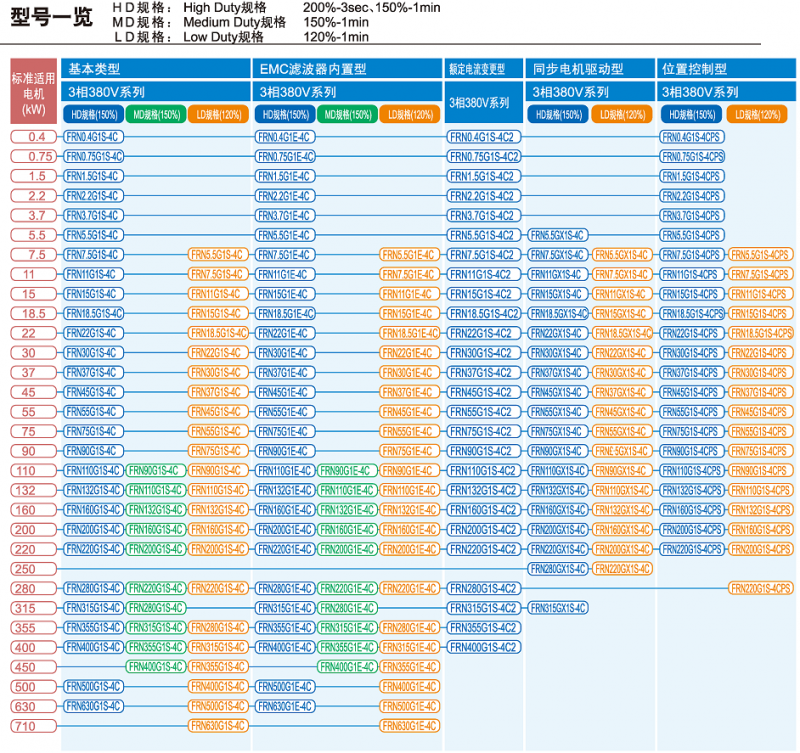Select model FRN5.5GX1S-4C
The image size is (800, 753).
pyautogui.click(x=558, y=235)
